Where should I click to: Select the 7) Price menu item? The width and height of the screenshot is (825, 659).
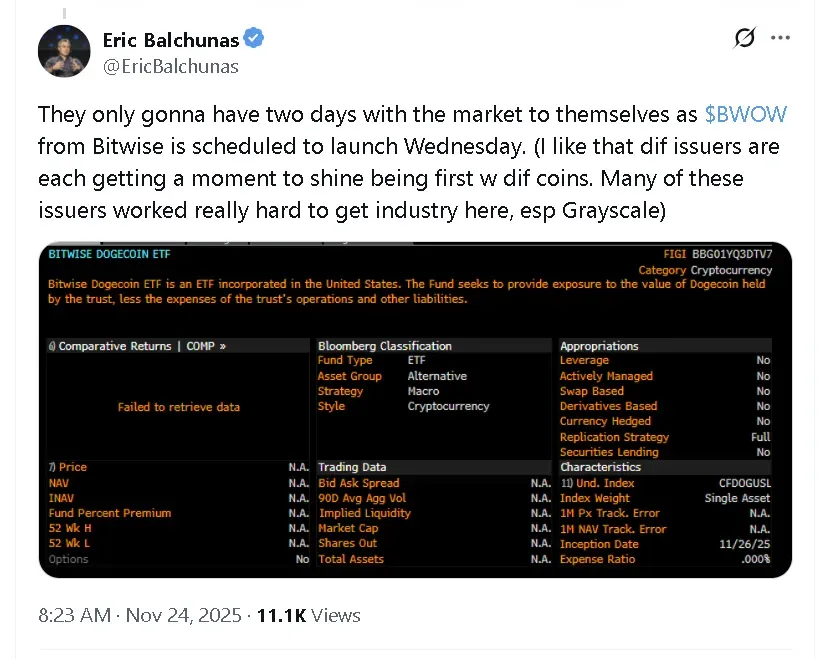coord(67,468)
